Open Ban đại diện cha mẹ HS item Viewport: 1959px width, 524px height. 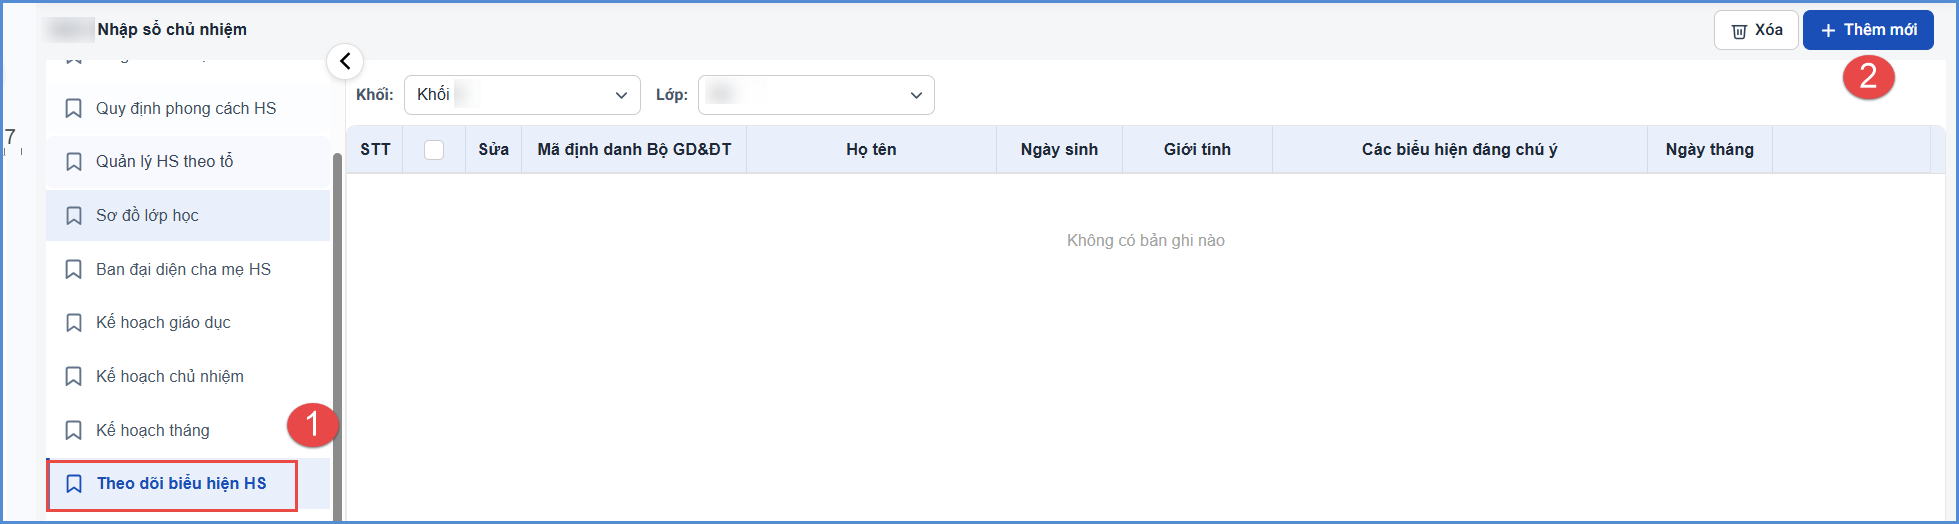coord(188,269)
